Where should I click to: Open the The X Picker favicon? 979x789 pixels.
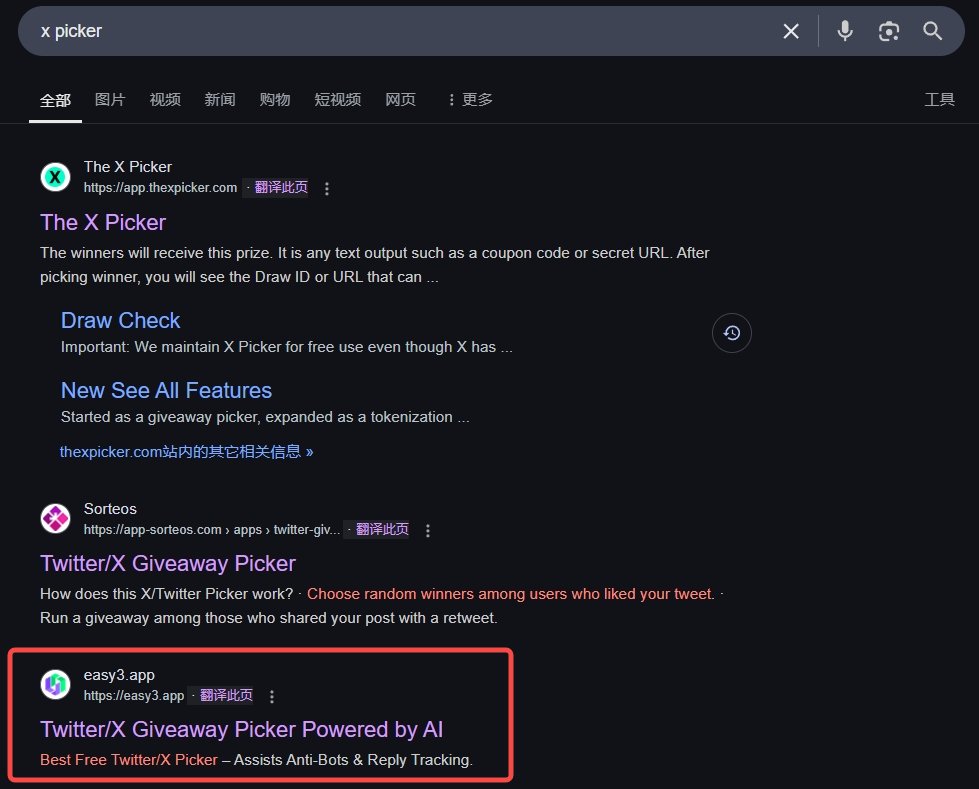56,177
